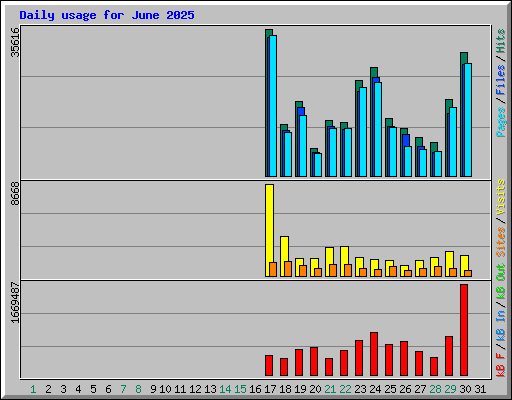Click the red kB bar for day 17

pyautogui.click(x=269, y=366)
